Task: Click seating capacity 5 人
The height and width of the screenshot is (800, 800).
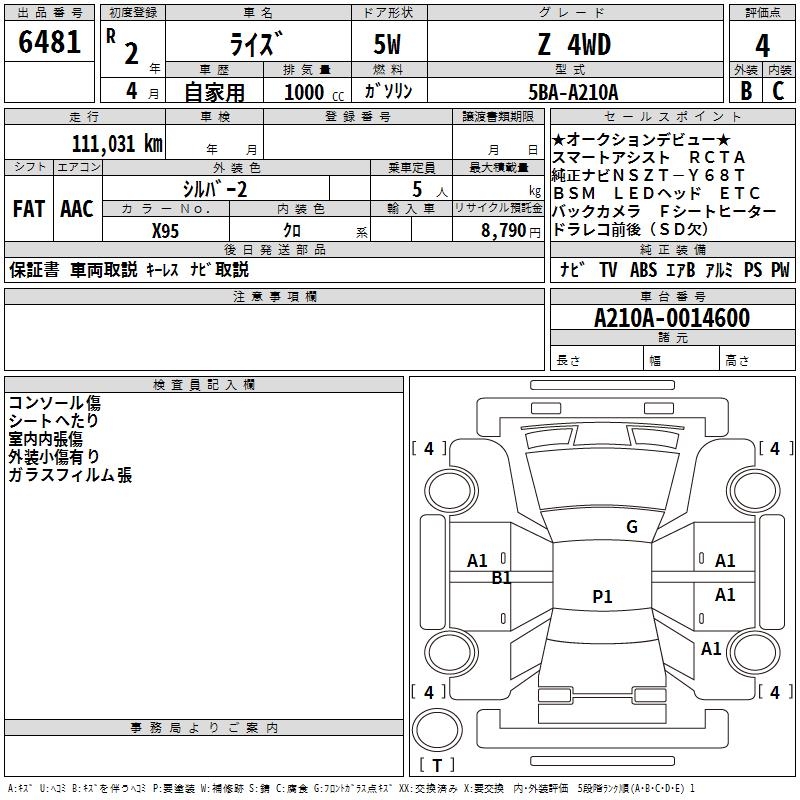Action: [430, 190]
